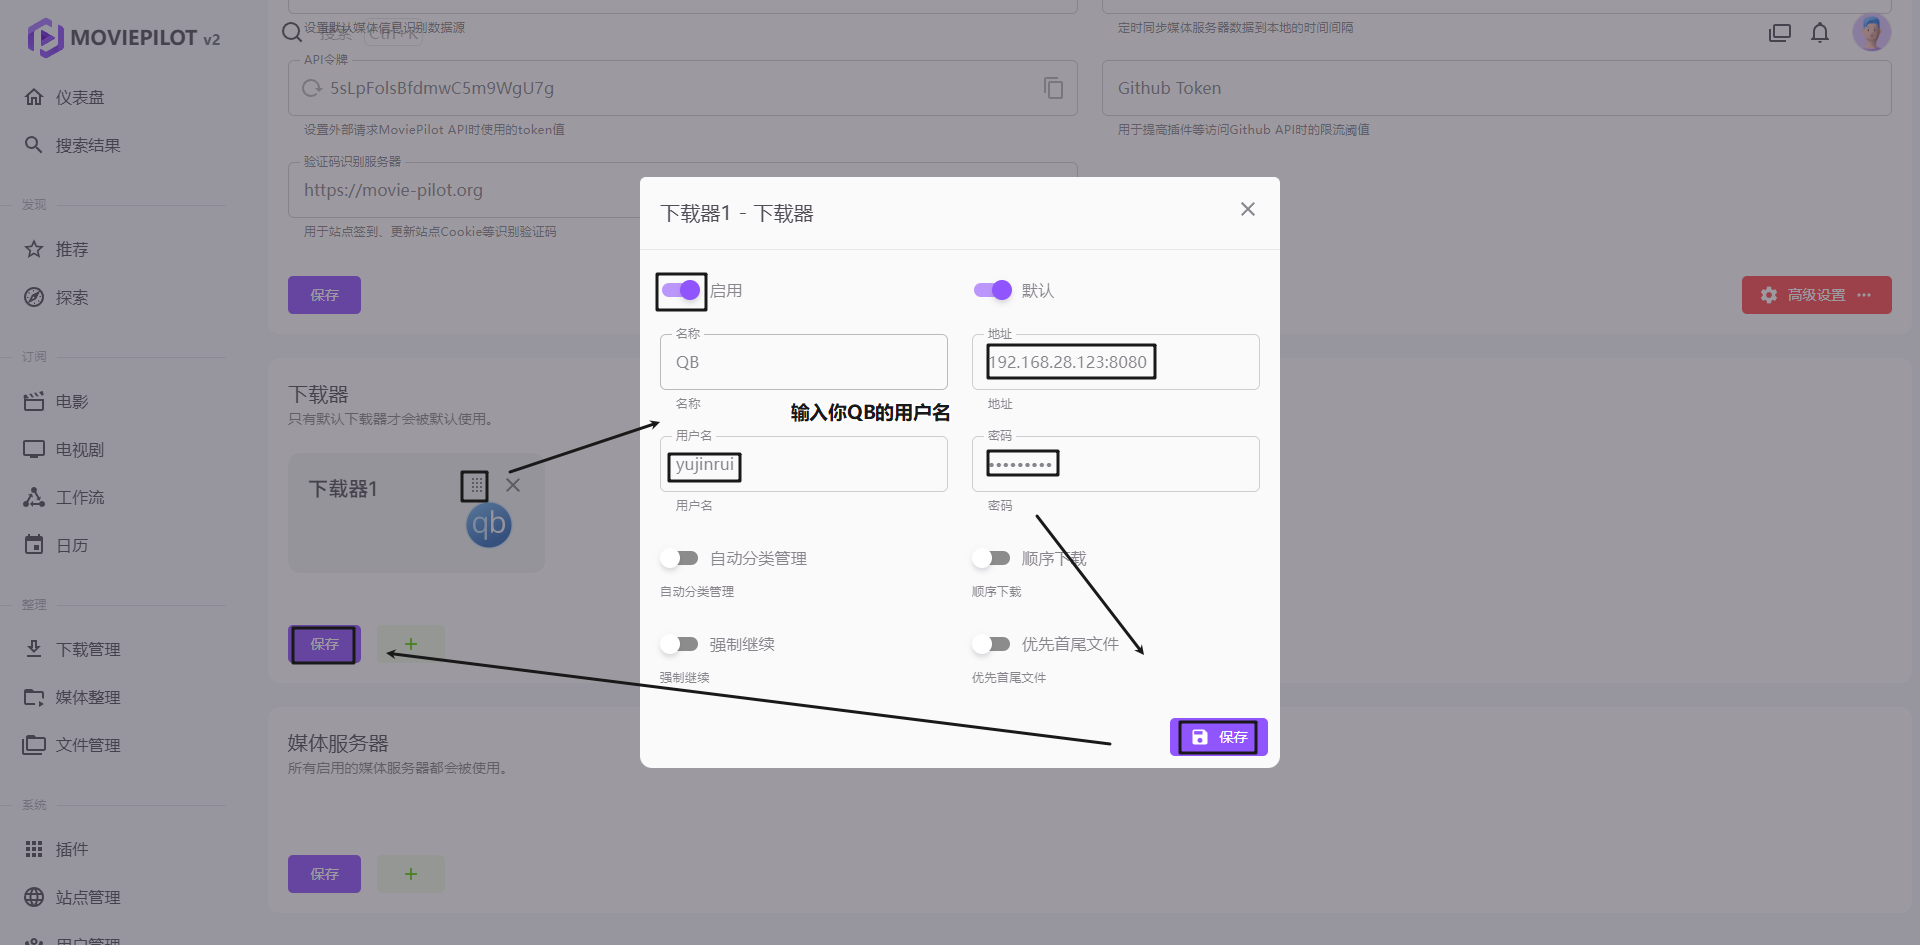Enable the 强制继续 switch
Viewport: 1920px width, 945px height.
coord(680,644)
